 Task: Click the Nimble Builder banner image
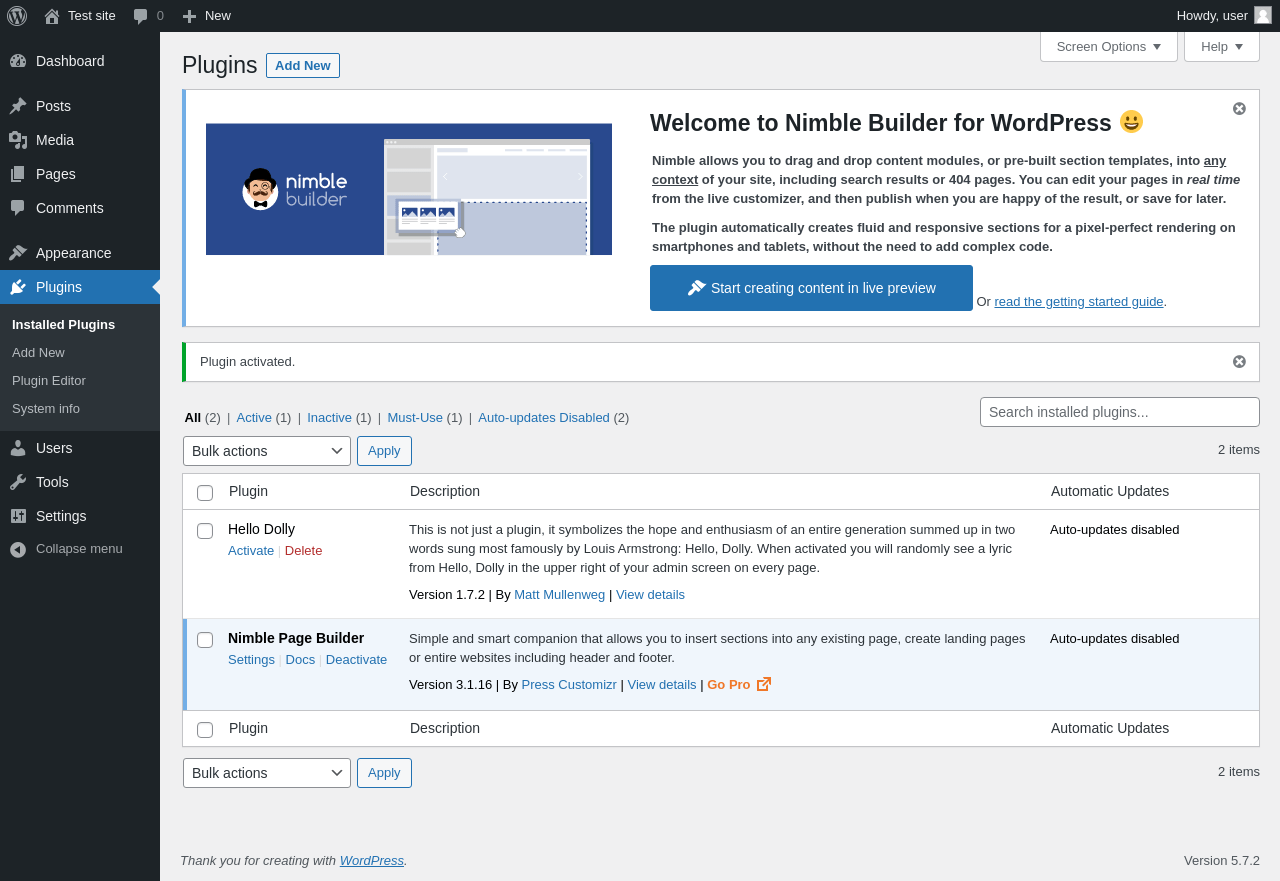pos(409,189)
